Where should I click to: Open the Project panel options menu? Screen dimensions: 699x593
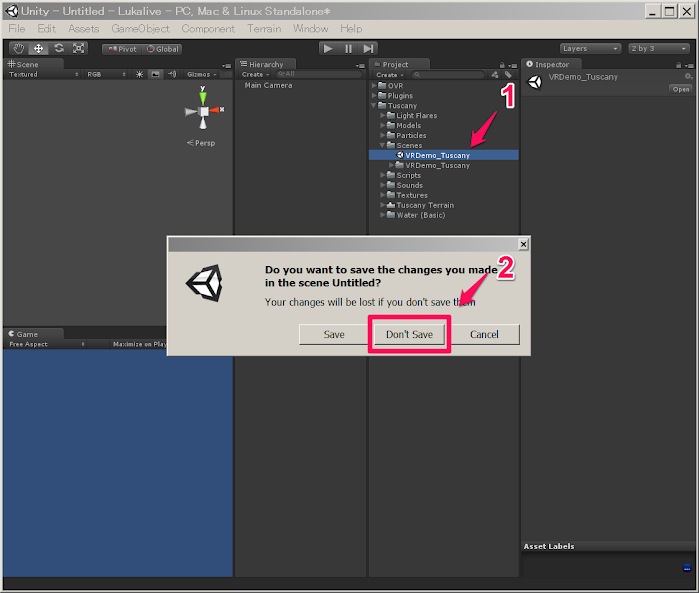(513, 66)
